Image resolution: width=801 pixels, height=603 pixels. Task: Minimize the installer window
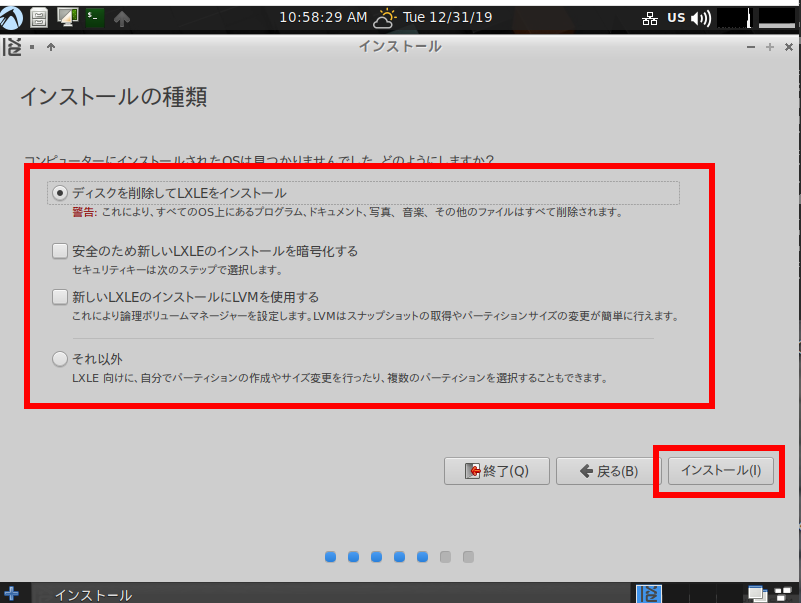point(750,47)
